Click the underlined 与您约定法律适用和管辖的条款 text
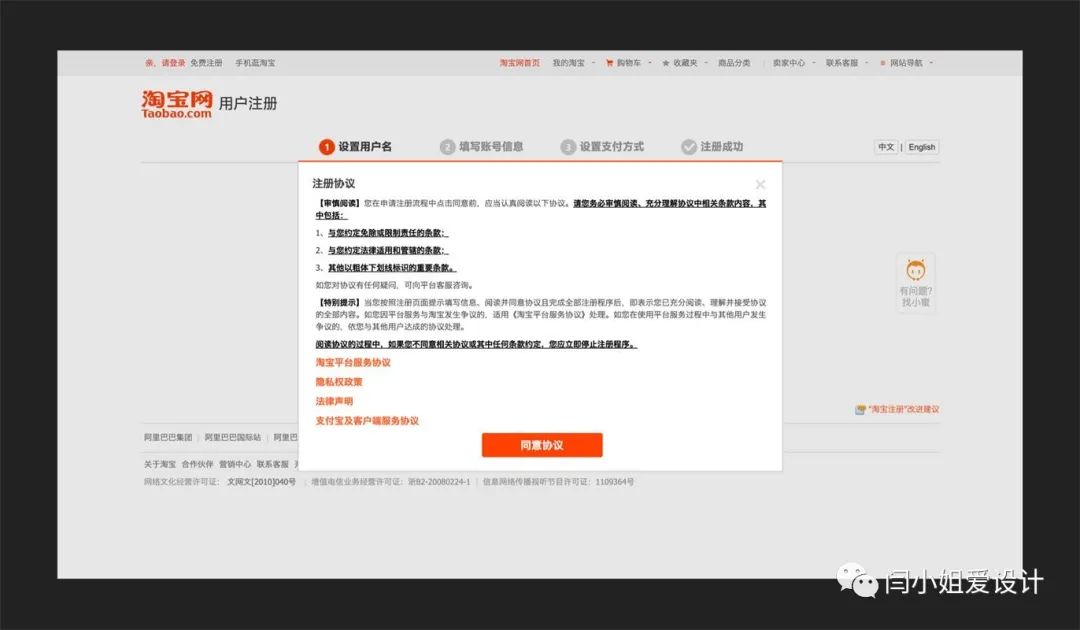The height and width of the screenshot is (630, 1080). pyautogui.click(x=388, y=251)
